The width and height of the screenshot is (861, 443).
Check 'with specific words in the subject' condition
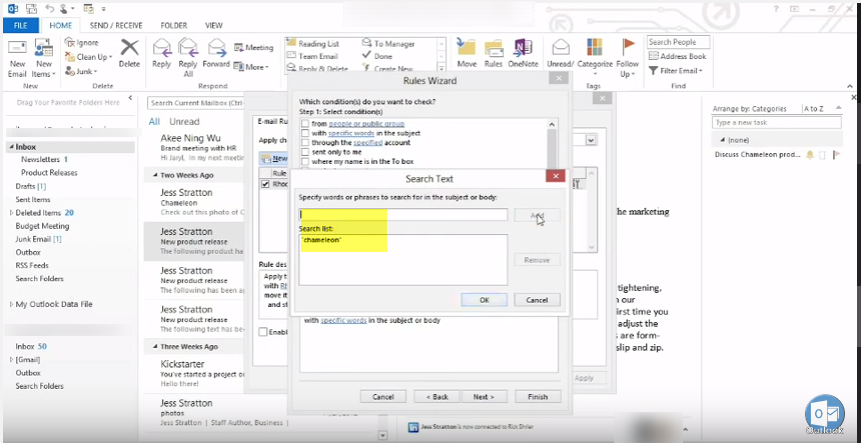pyautogui.click(x=305, y=133)
